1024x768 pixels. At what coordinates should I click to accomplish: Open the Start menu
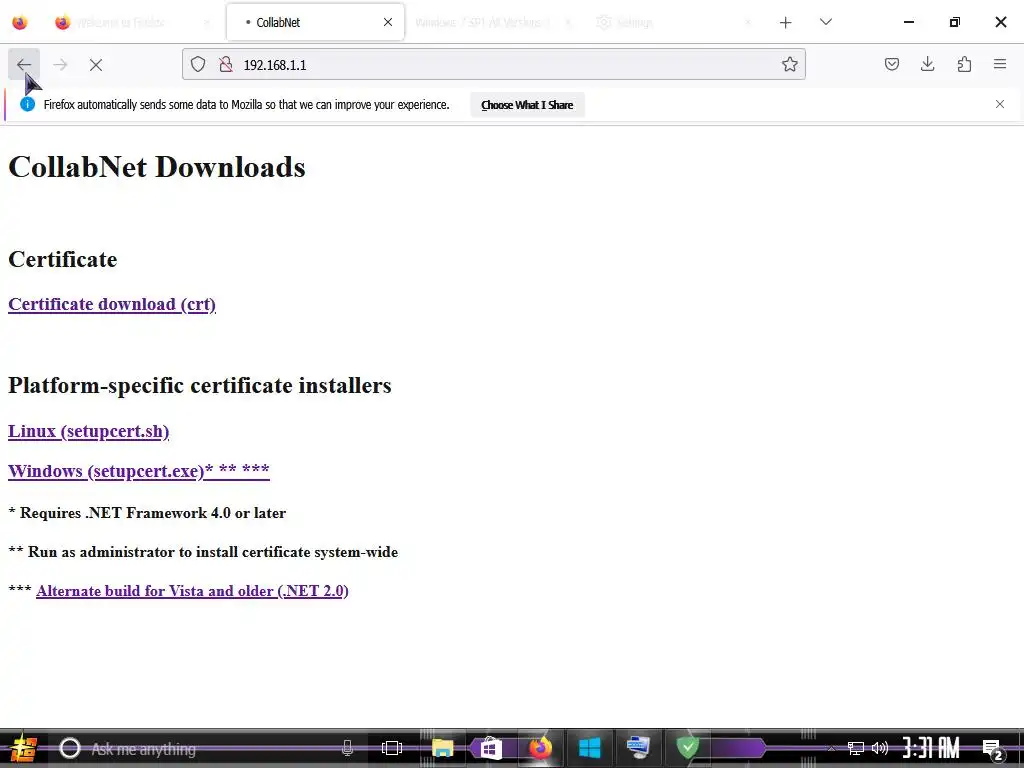point(23,748)
